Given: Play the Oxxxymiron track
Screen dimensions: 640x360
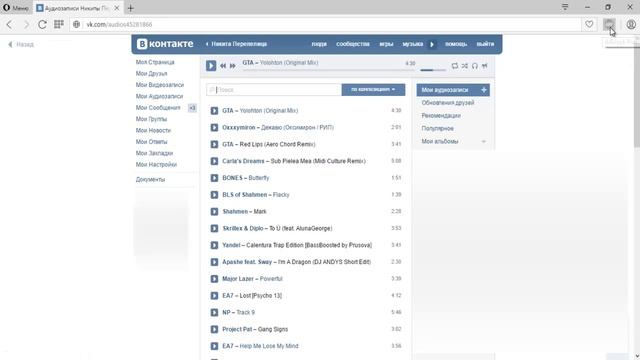Looking at the screenshot, I should 214,127.
